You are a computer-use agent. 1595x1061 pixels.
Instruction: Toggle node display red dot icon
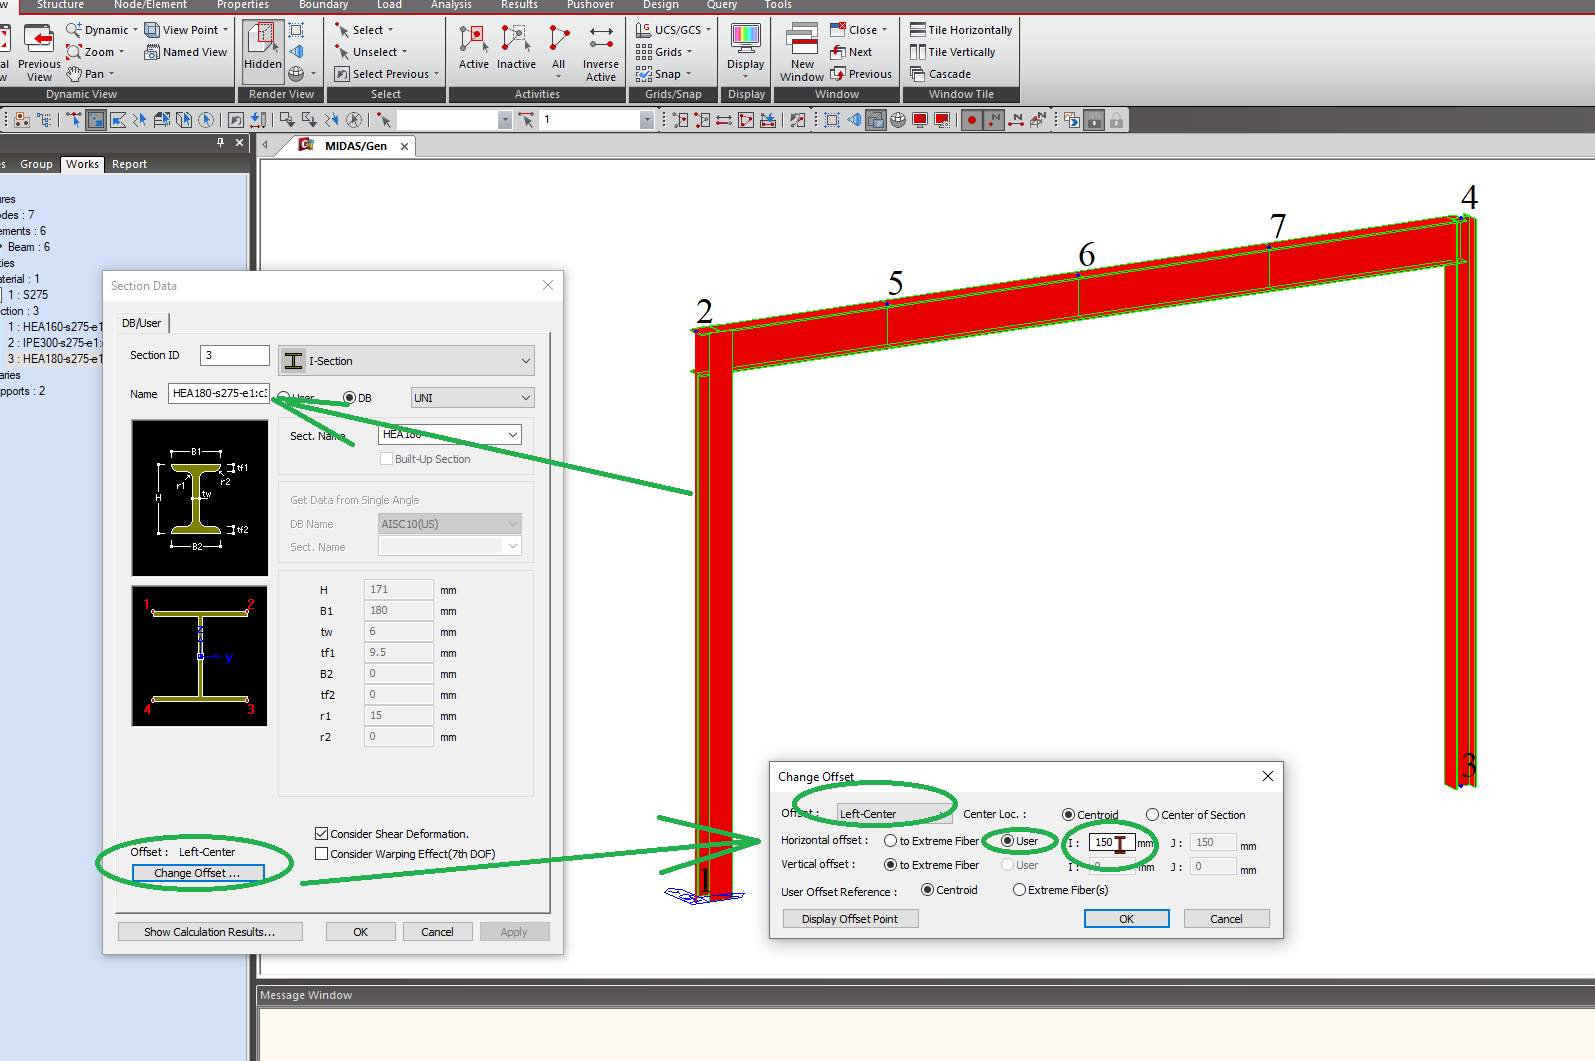point(971,120)
